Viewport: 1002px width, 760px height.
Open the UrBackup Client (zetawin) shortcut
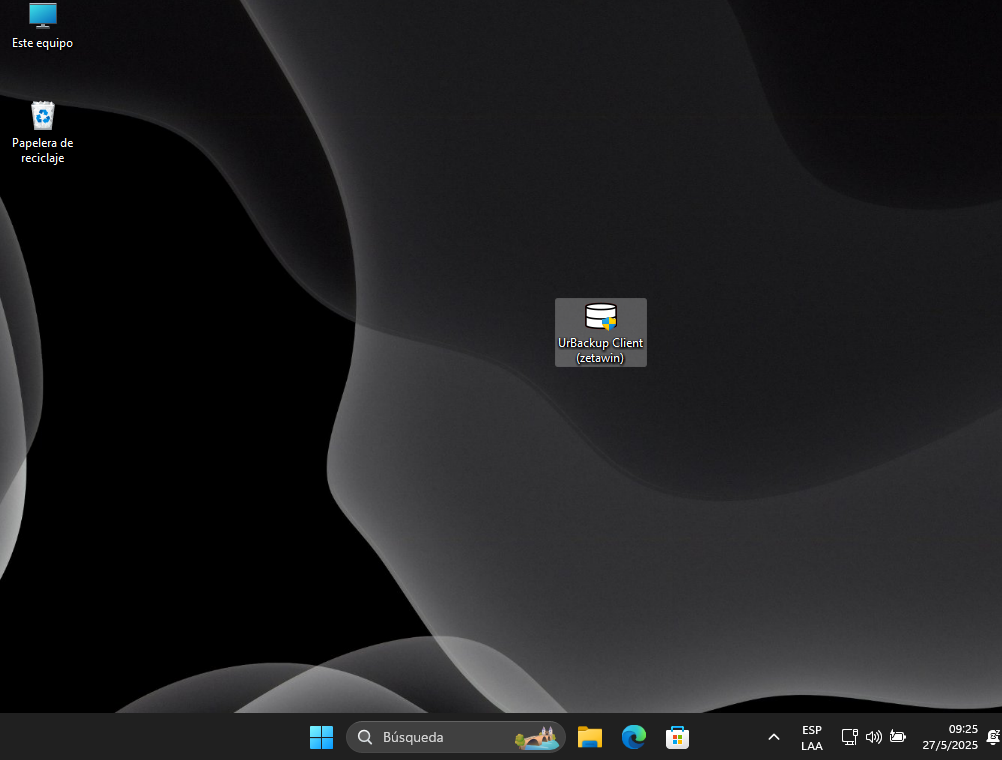(600, 318)
